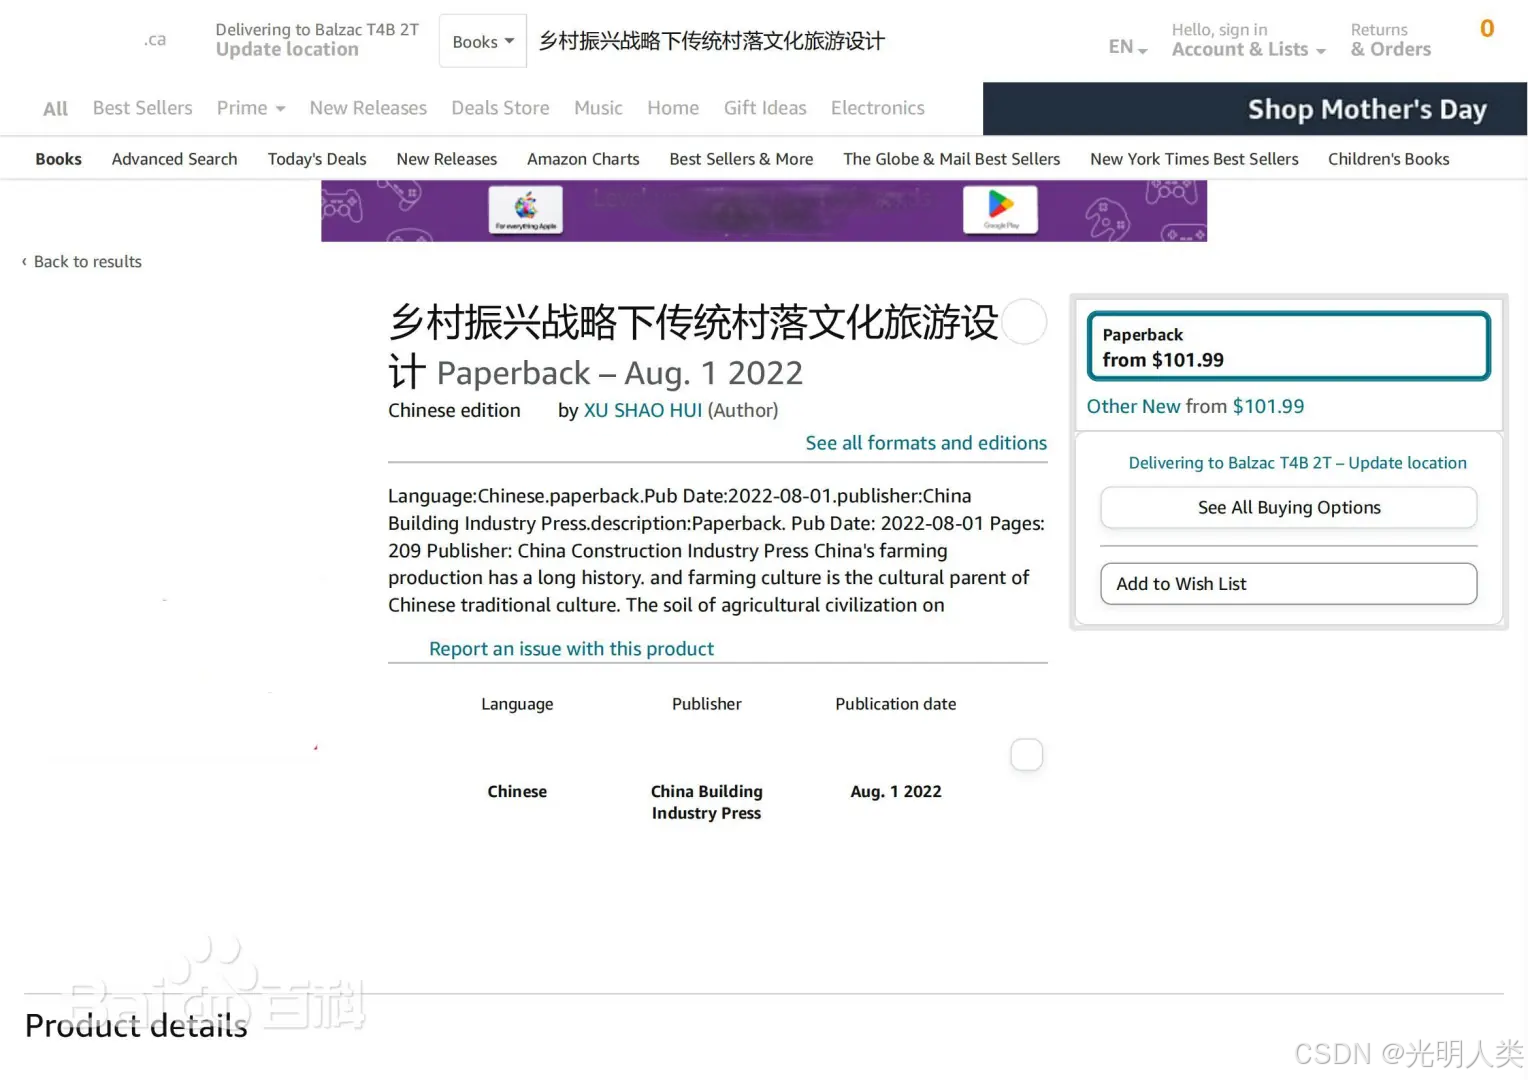This screenshot has width=1528, height=1080.
Task: Click the Apple gift card image in banner
Action: pyautogui.click(x=525, y=211)
